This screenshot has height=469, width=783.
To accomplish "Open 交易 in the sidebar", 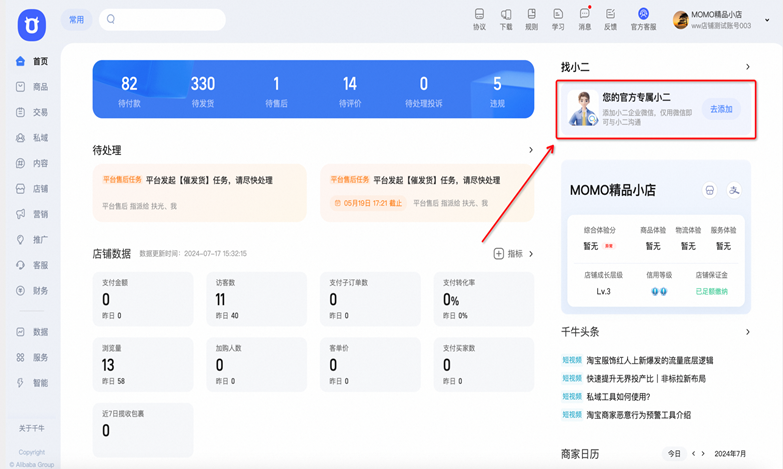I will (32, 112).
